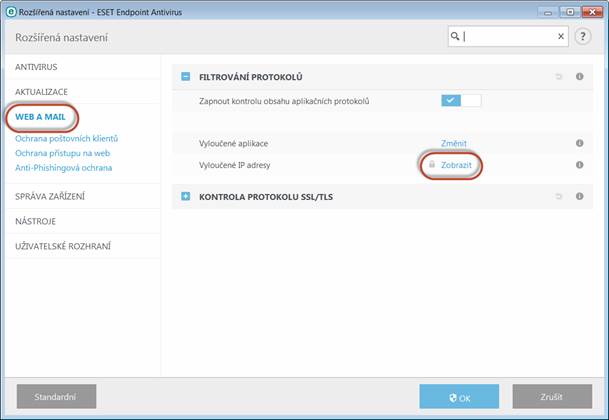Focus the search input field
The image size is (609, 420).
[x=509, y=36]
